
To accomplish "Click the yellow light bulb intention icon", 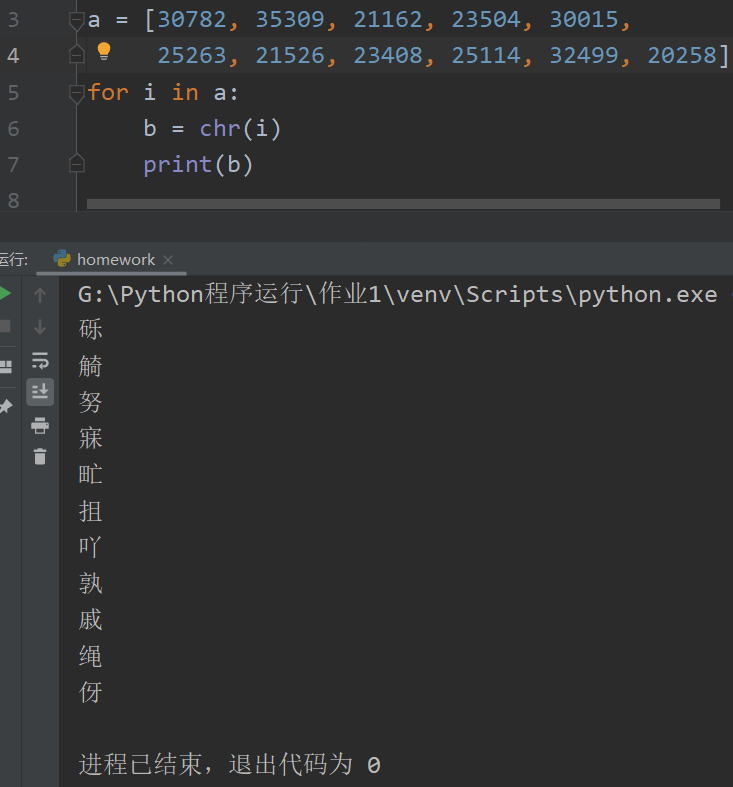I will coord(104,51).
